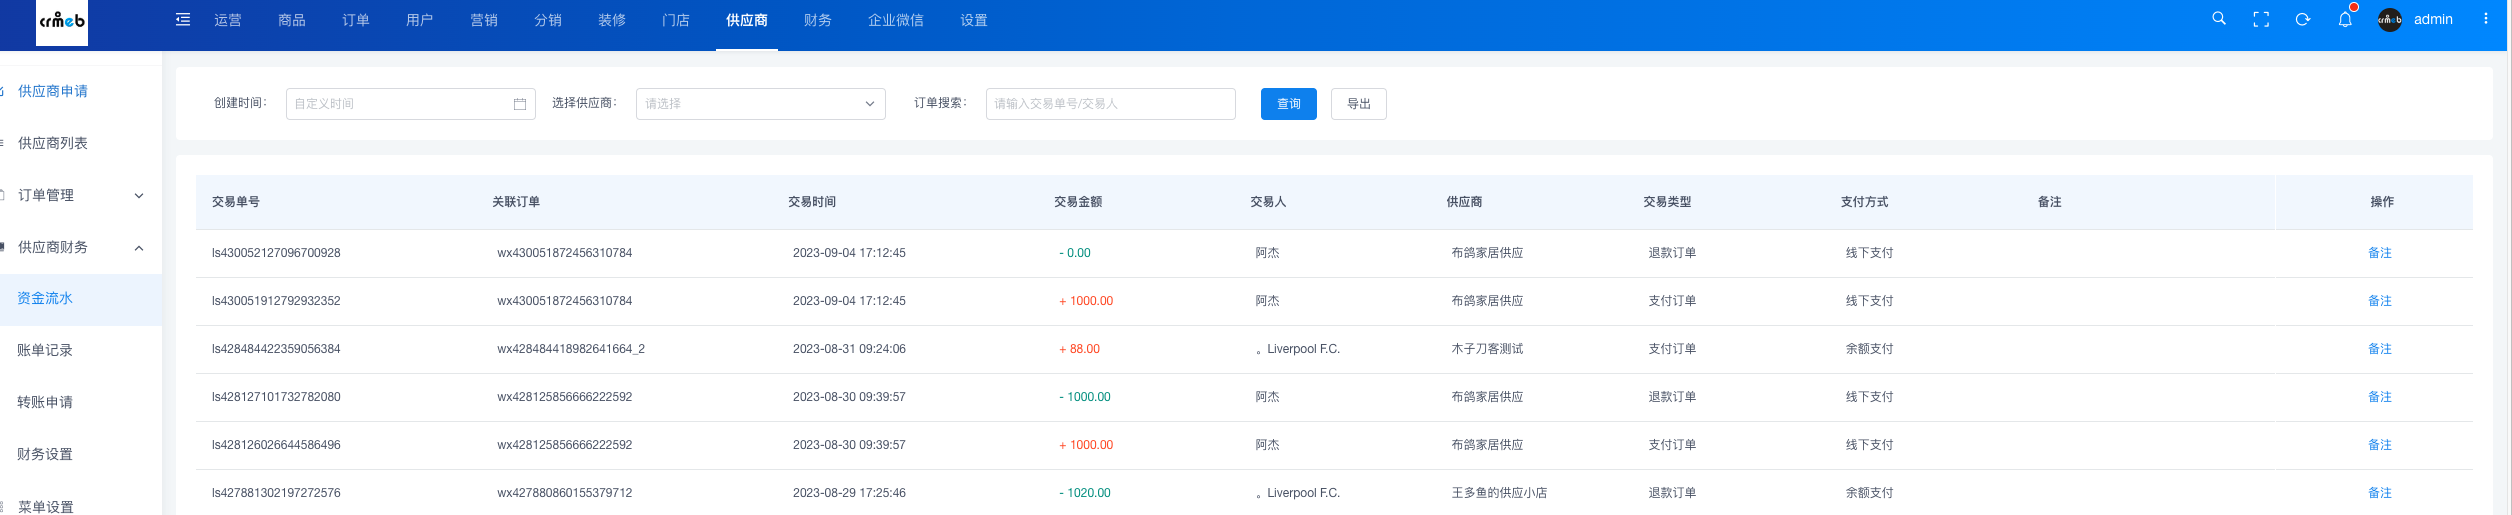The height and width of the screenshot is (515, 2512).
Task: Go to 供应商列表 in sidebar
Action: tap(53, 143)
